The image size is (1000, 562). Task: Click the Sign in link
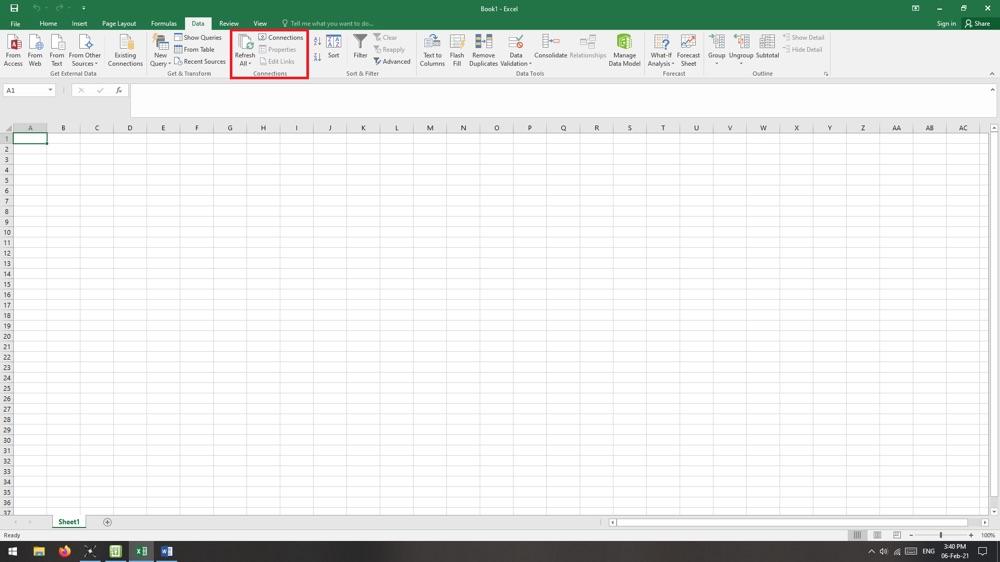coord(946,23)
